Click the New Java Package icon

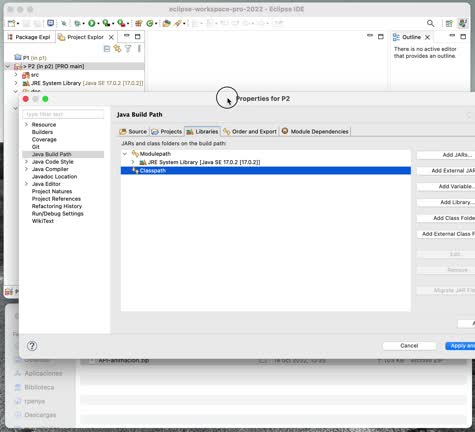(139, 23)
